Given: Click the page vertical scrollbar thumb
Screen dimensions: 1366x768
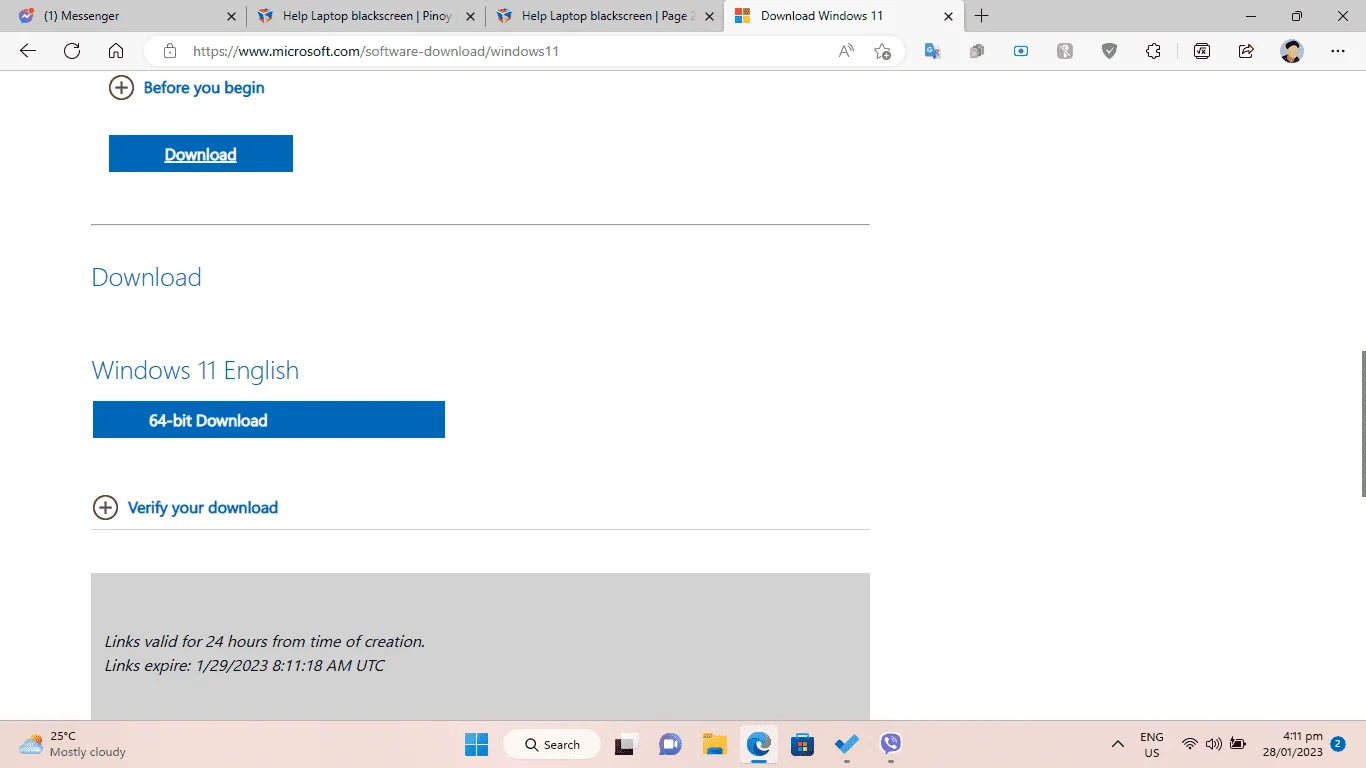Looking at the screenshot, I should [x=1362, y=424].
